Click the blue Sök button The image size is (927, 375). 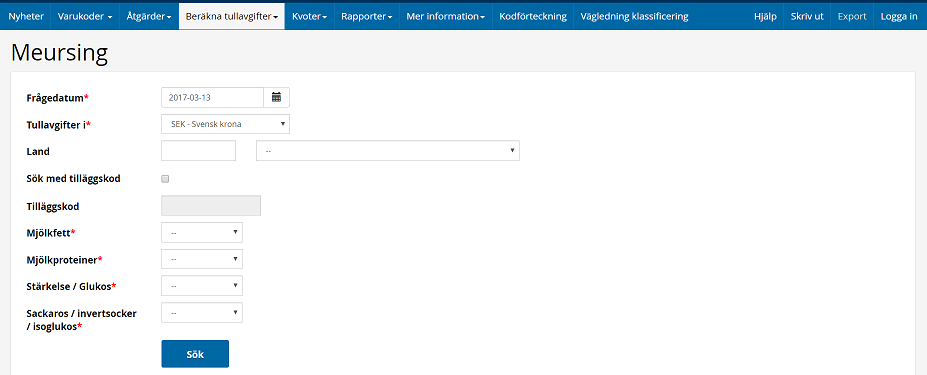(195, 354)
